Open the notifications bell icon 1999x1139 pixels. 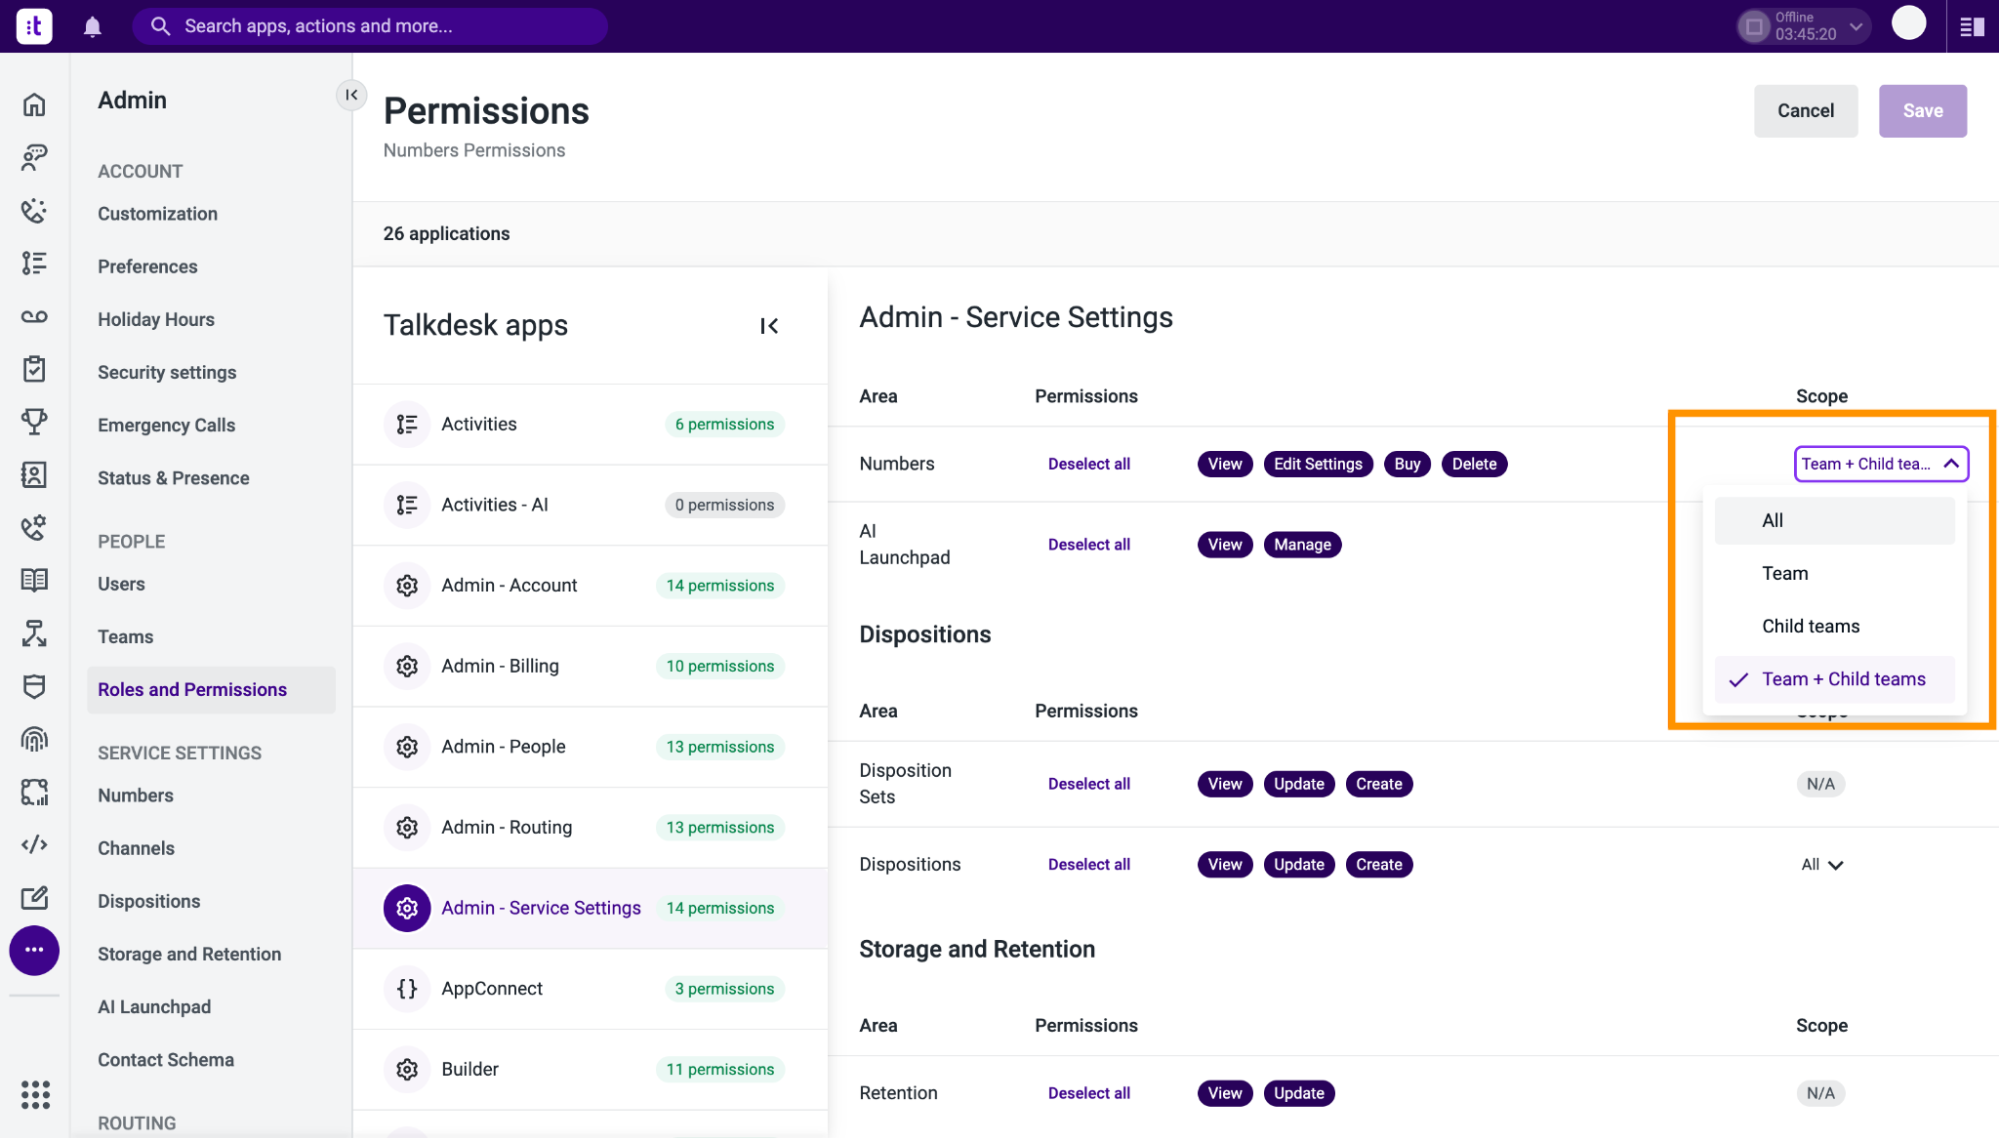[x=92, y=26]
